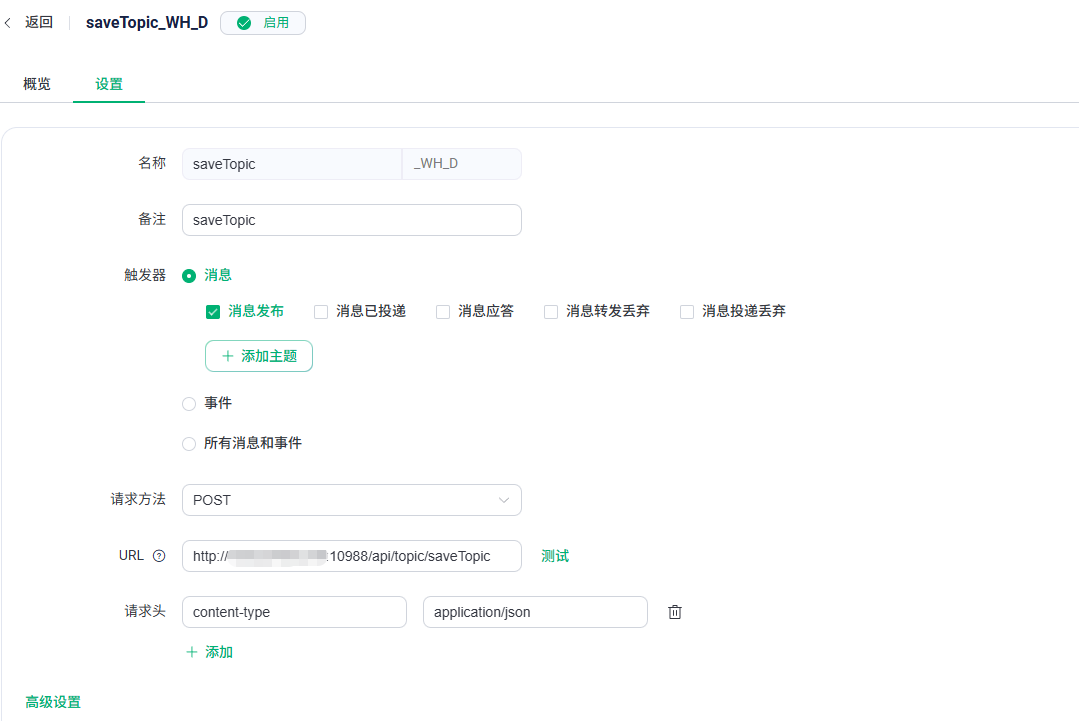The width and height of the screenshot is (1079, 721).
Task: Add a new request header via 添加
Action: [x=210, y=652]
